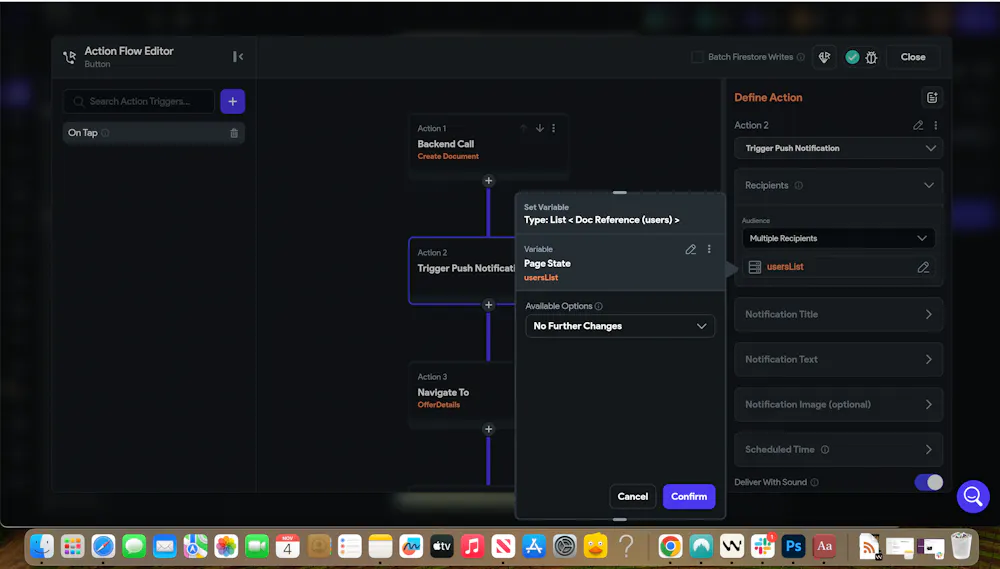Expand Notification Image (optional) section
This screenshot has width=1000, height=569.
(x=838, y=404)
